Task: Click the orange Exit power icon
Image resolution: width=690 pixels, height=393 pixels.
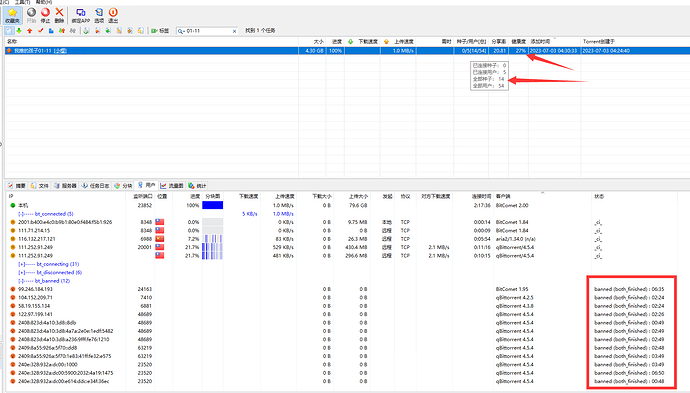Action: [x=113, y=15]
